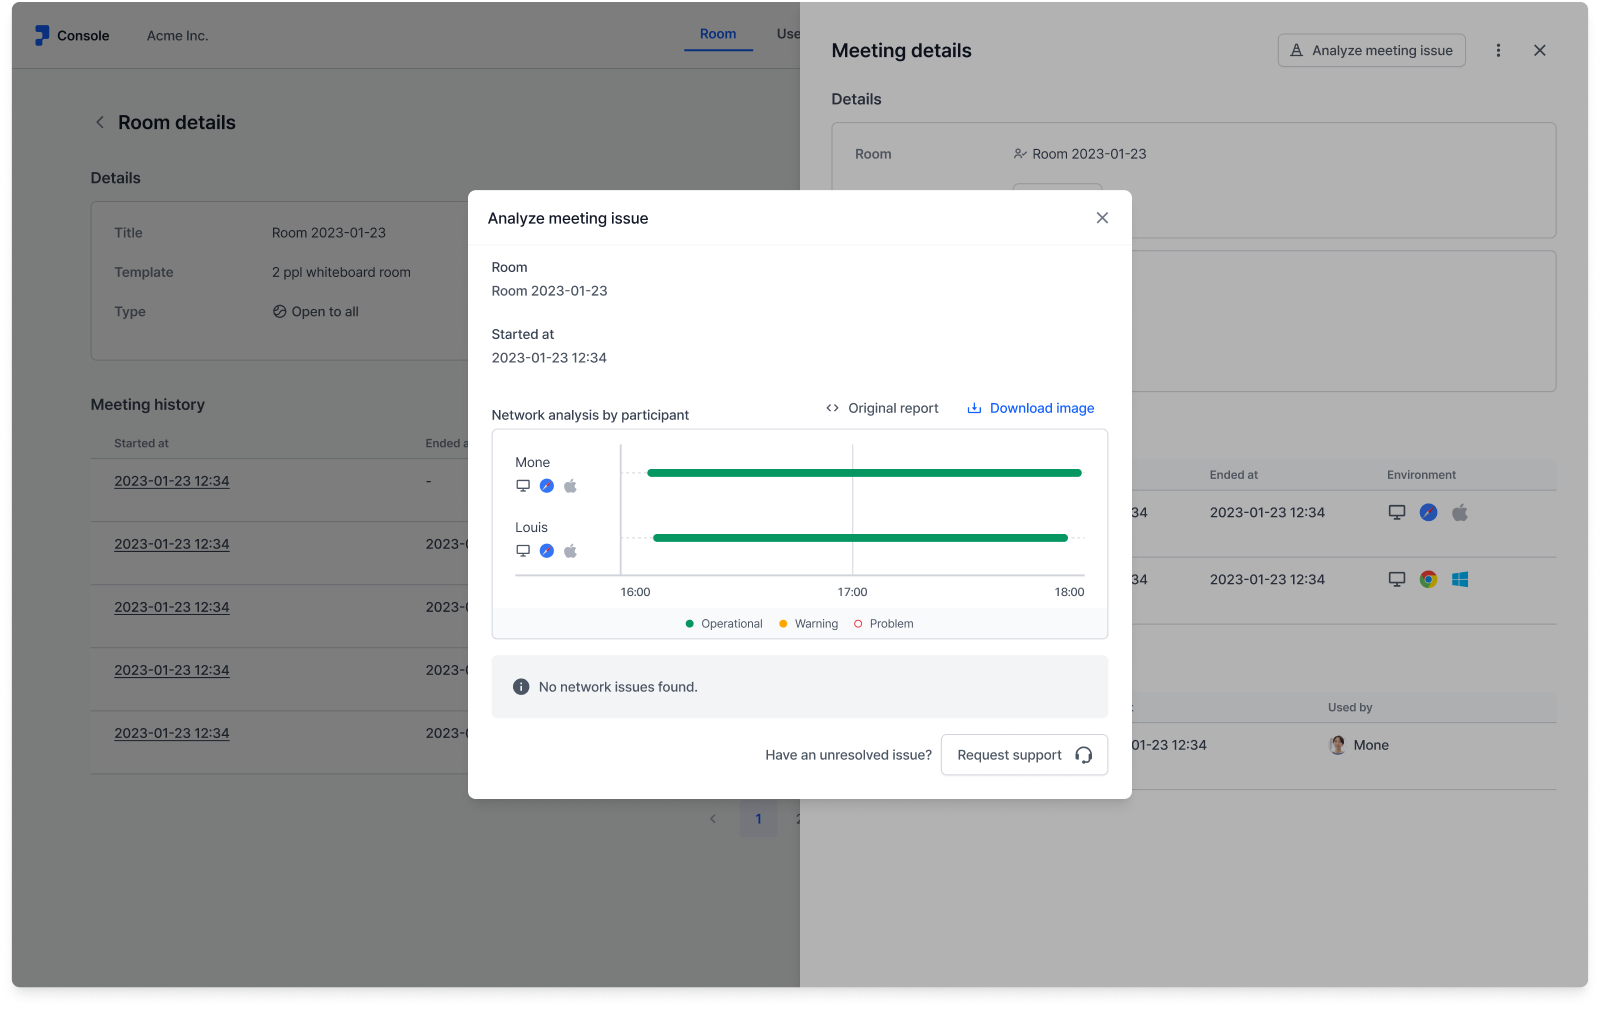Close the Analyze meeting issue dialog
Image resolution: width=1600 pixels, height=1009 pixels.
(1102, 218)
